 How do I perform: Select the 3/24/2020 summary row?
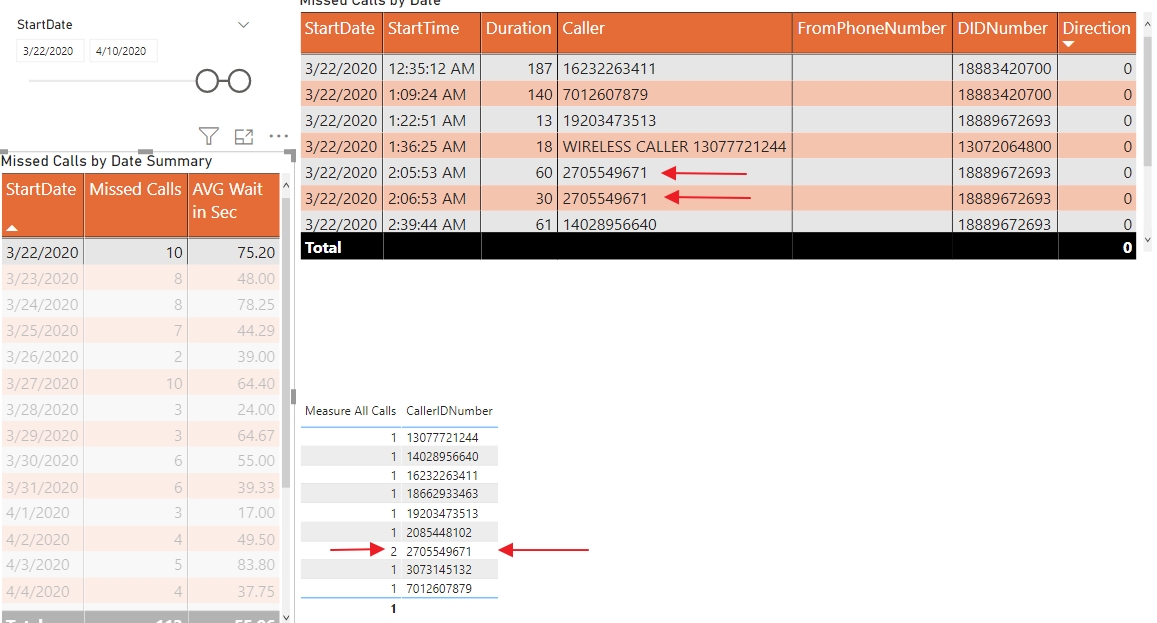point(140,304)
